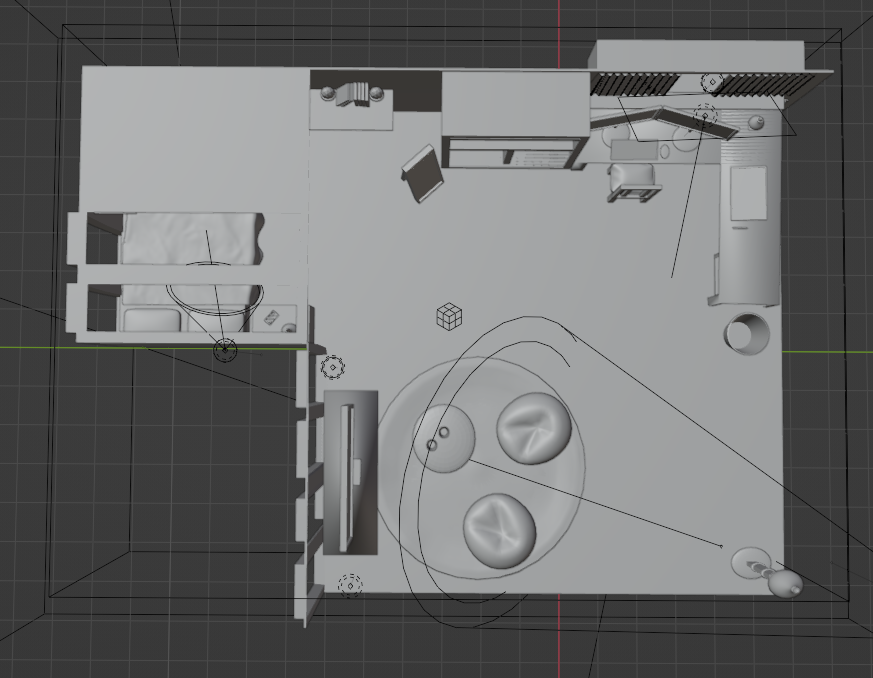Click the tilted panel object left of the shelf
Screen dimensions: 873x678
423,173
